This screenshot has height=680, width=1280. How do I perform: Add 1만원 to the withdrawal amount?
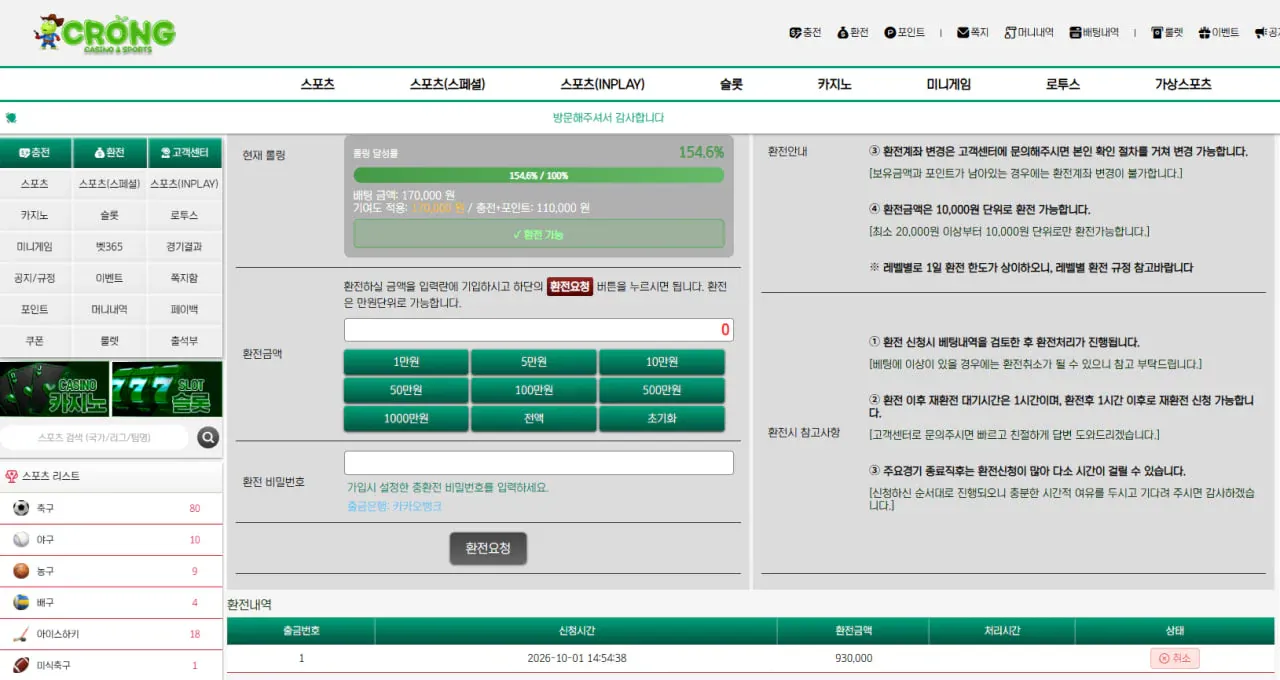pyautogui.click(x=406, y=362)
